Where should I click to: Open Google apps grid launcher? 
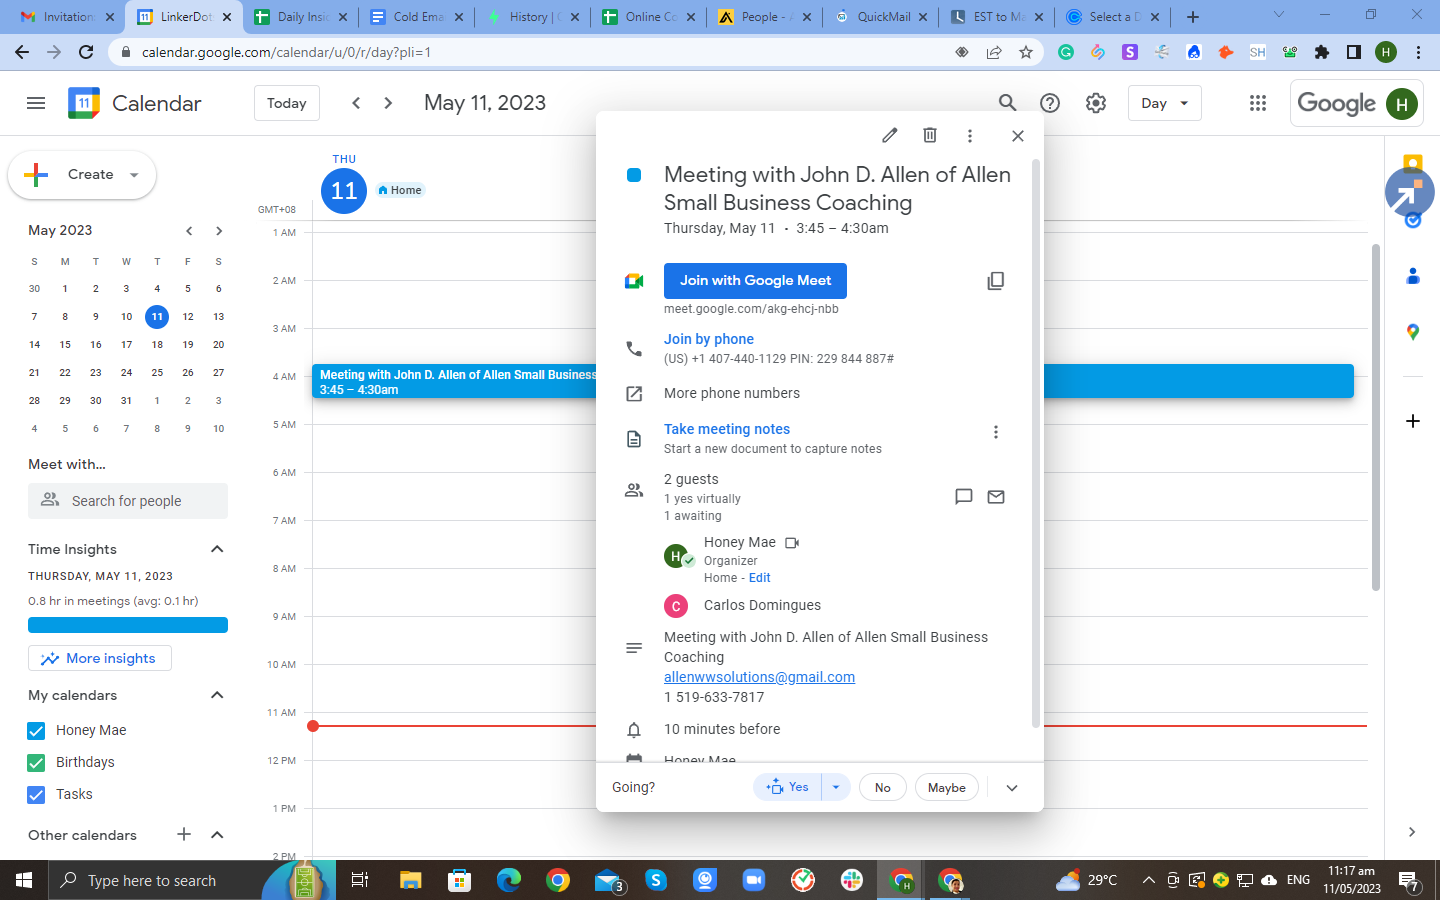click(x=1258, y=103)
